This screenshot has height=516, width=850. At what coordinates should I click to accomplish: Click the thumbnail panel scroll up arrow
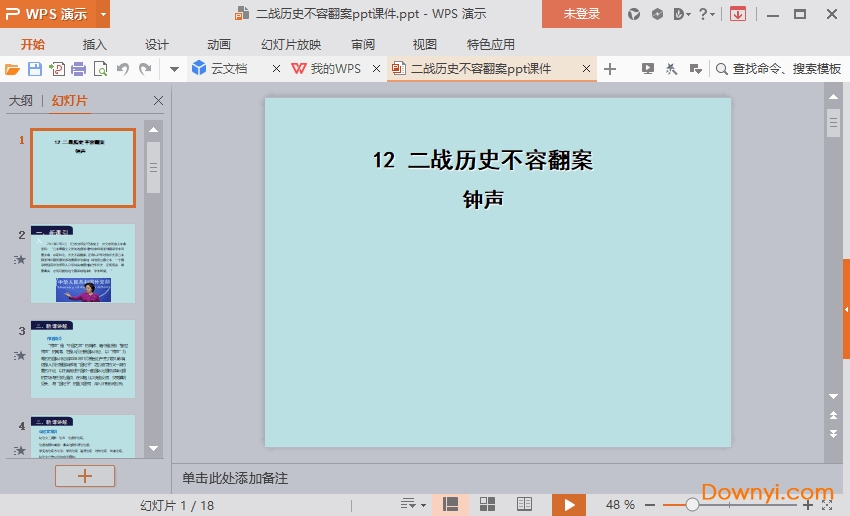click(x=153, y=130)
